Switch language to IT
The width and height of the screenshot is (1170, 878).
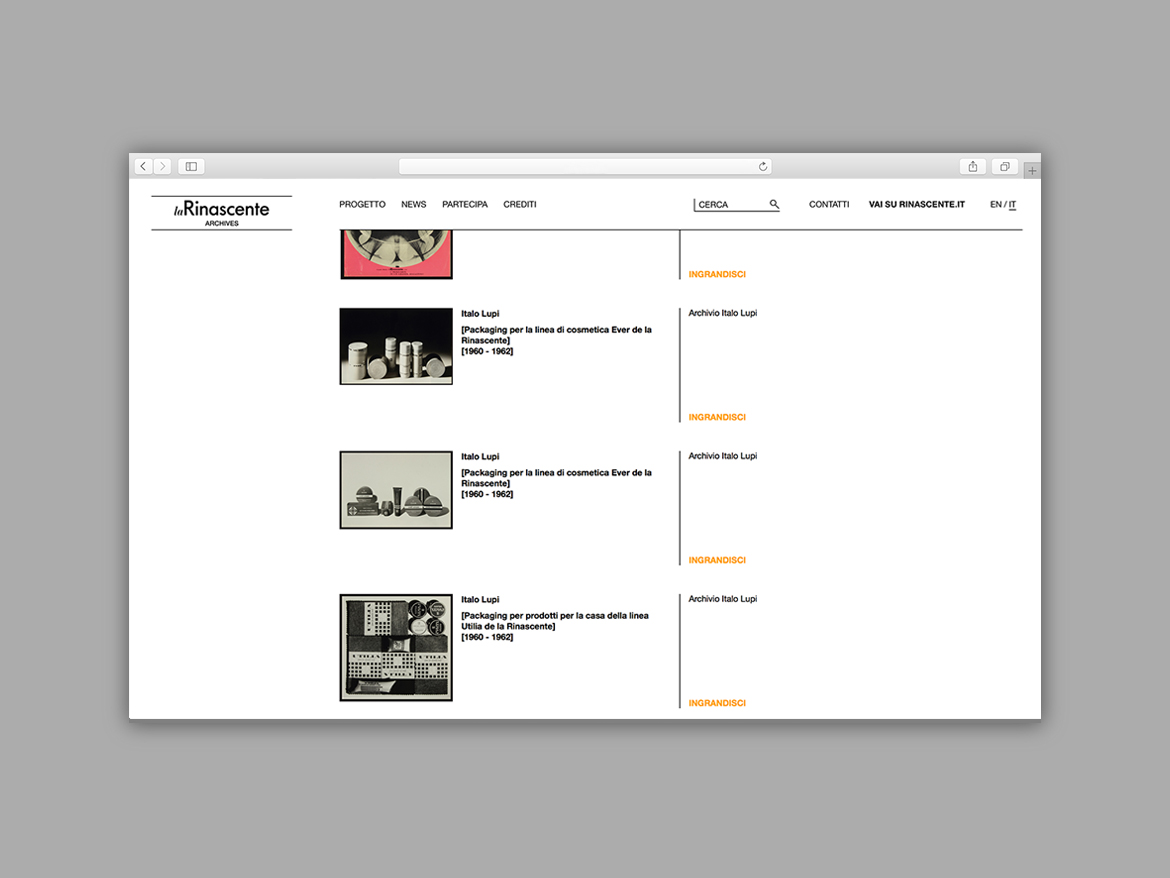pos(1013,204)
